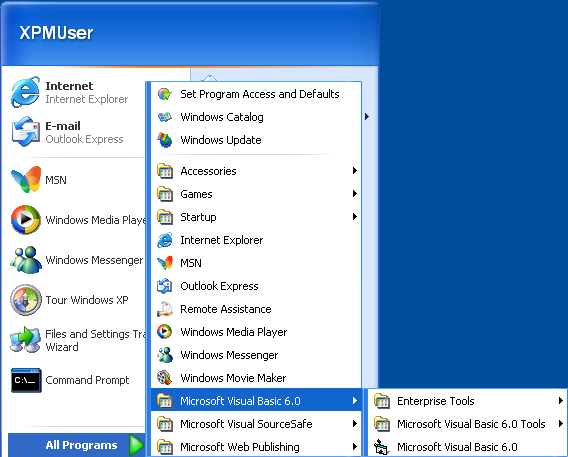
Task: Click the Windows Update globe icon
Action: click(x=165, y=140)
